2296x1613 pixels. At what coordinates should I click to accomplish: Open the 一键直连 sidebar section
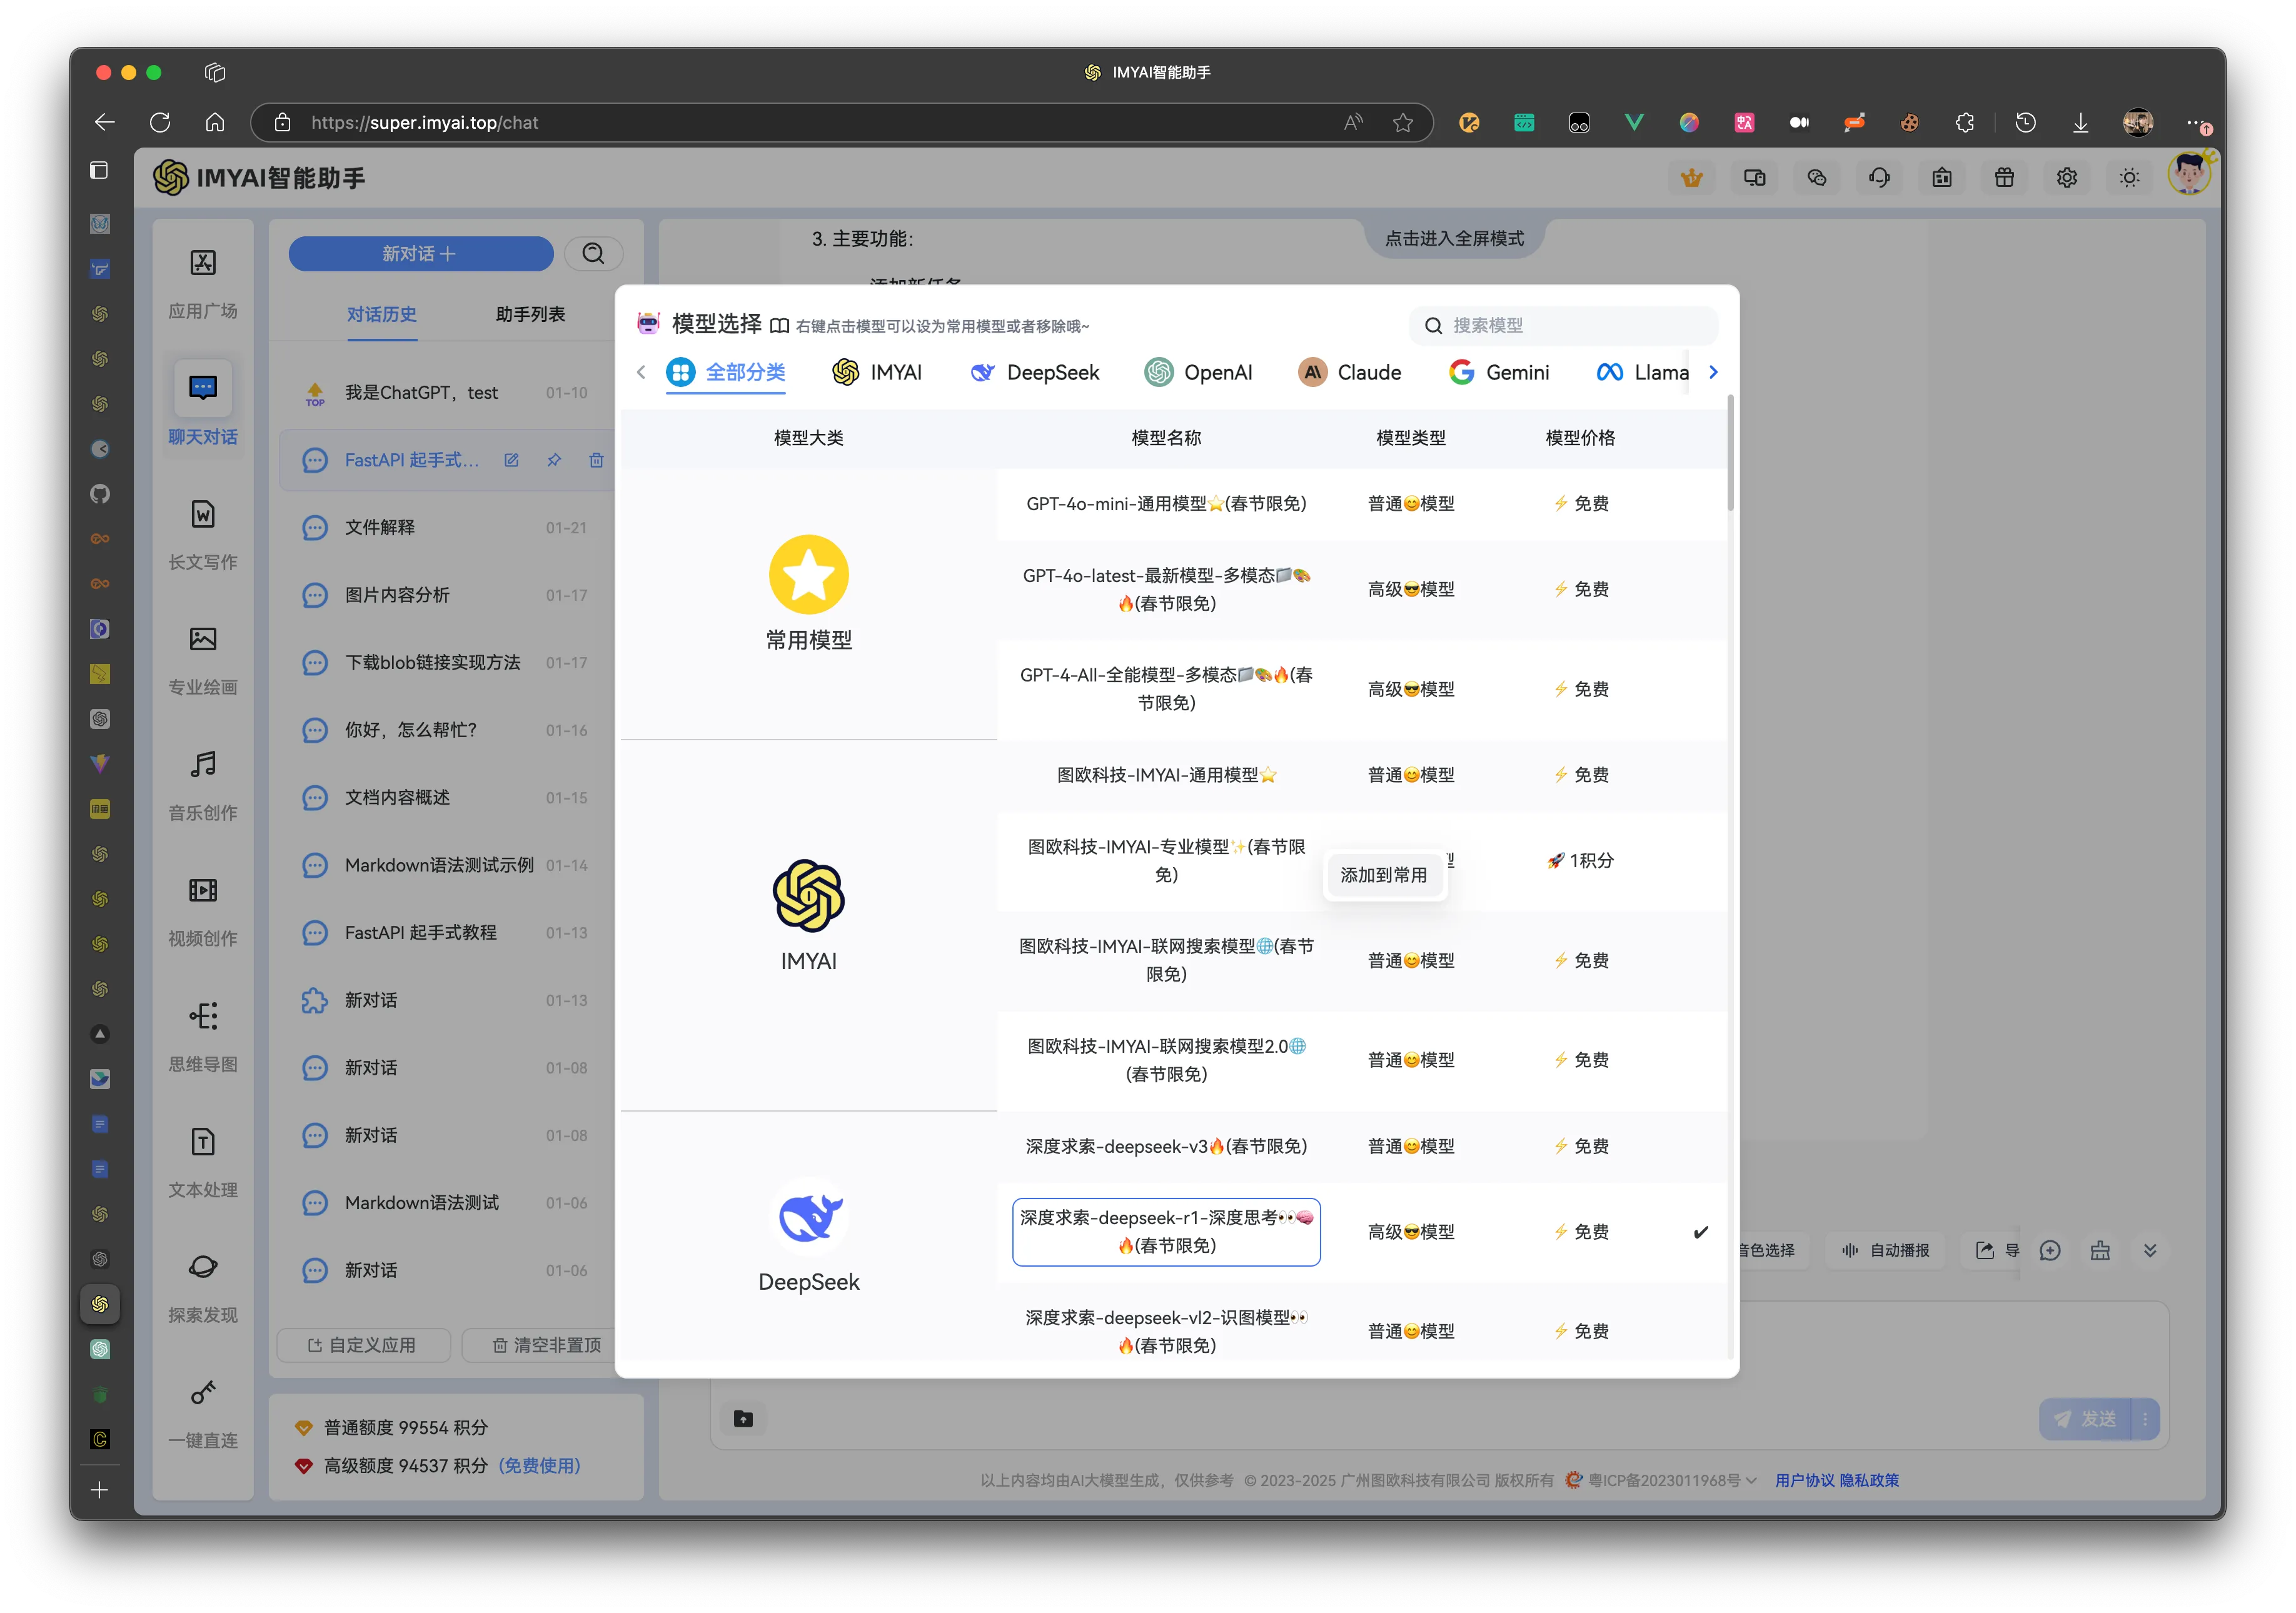click(x=203, y=1414)
